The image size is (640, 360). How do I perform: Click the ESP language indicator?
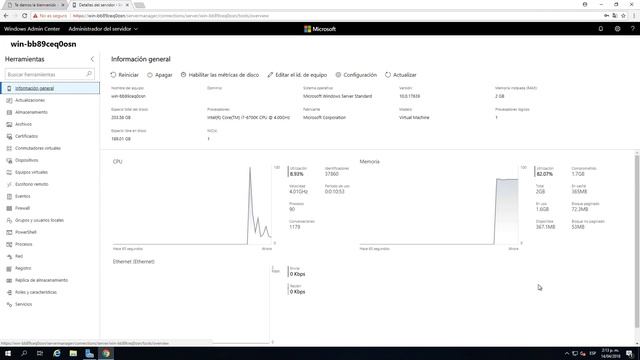pos(593,353)
